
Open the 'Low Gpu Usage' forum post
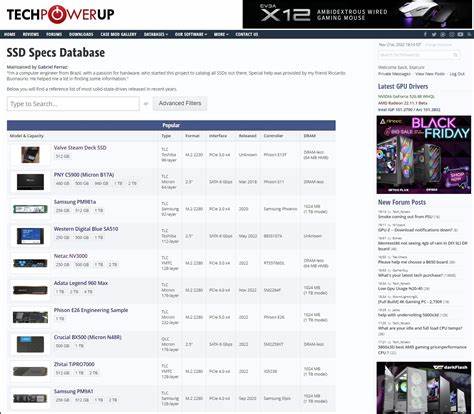click(400, 288)
